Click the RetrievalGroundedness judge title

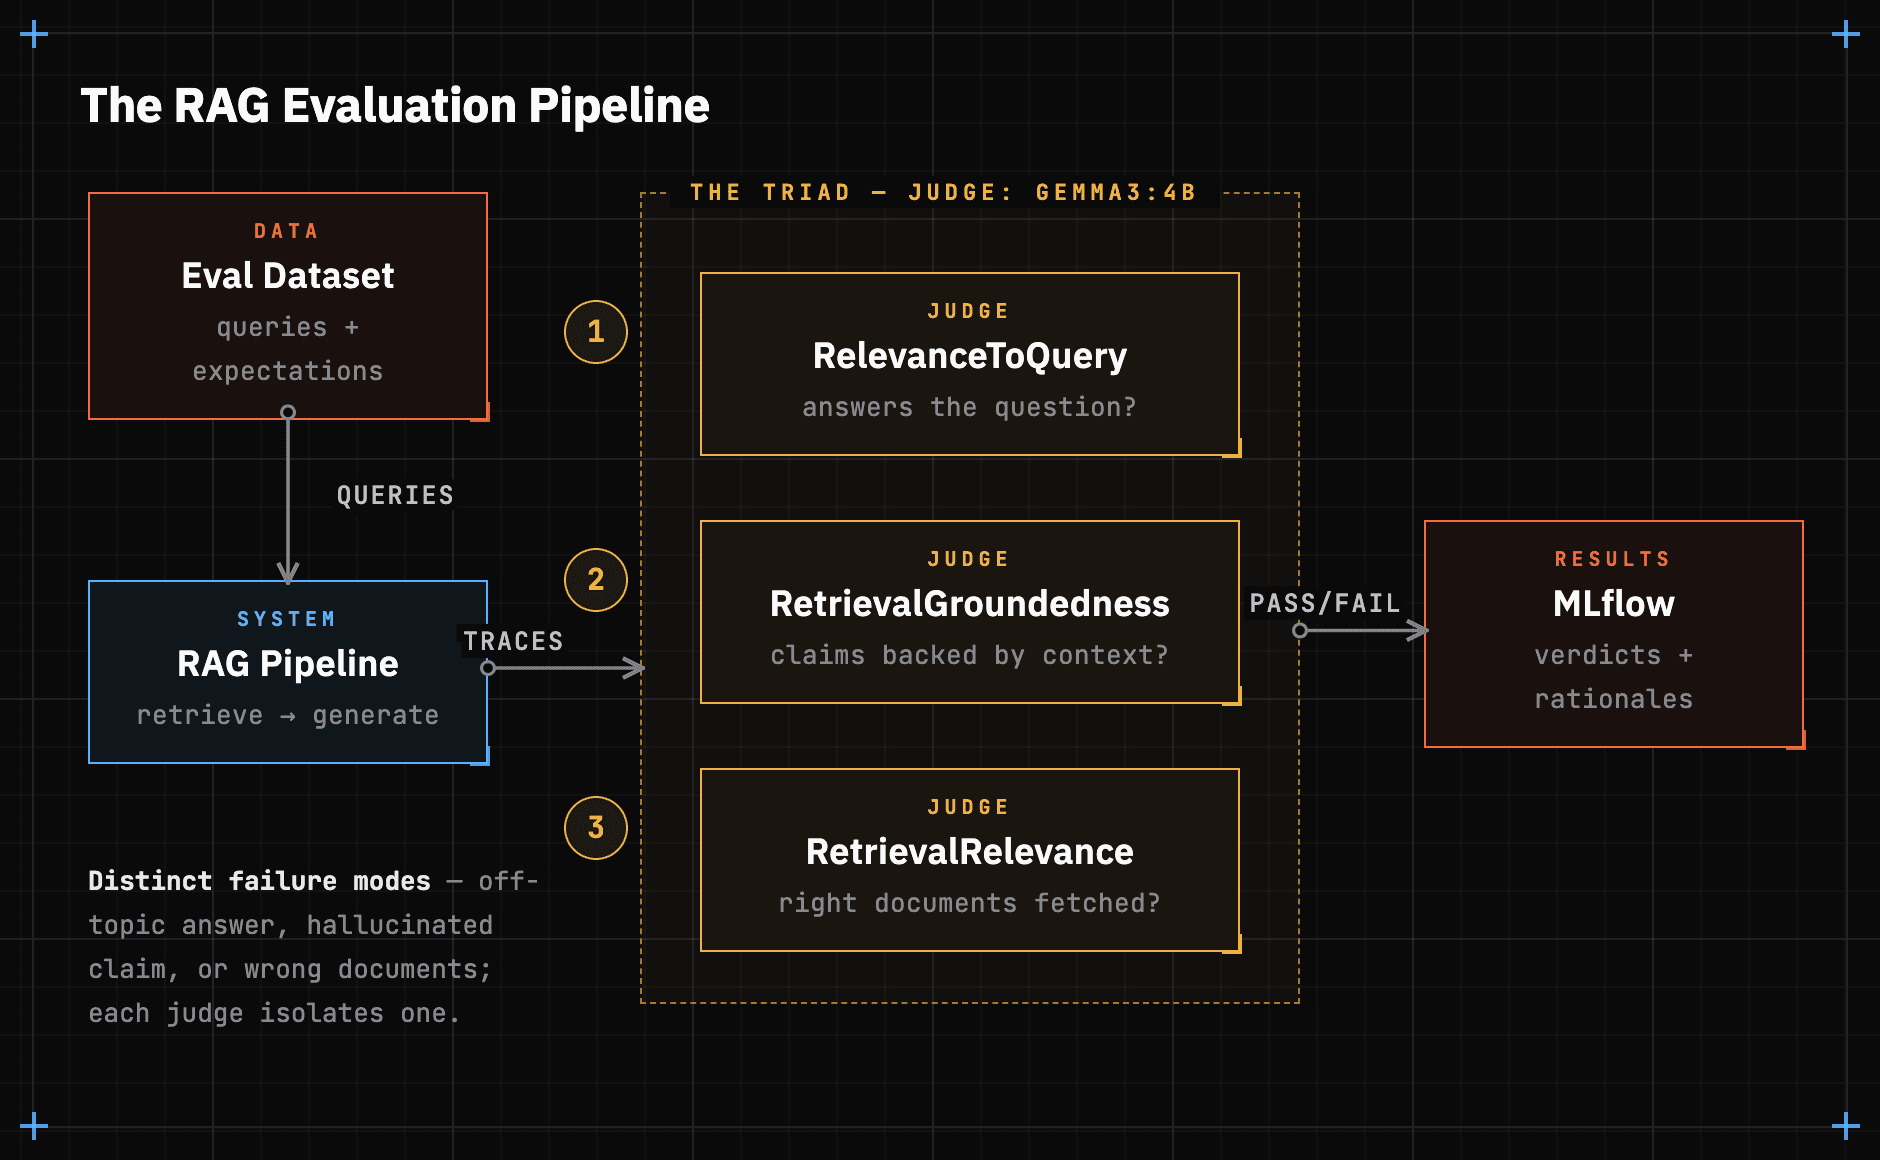click(970, 604)
